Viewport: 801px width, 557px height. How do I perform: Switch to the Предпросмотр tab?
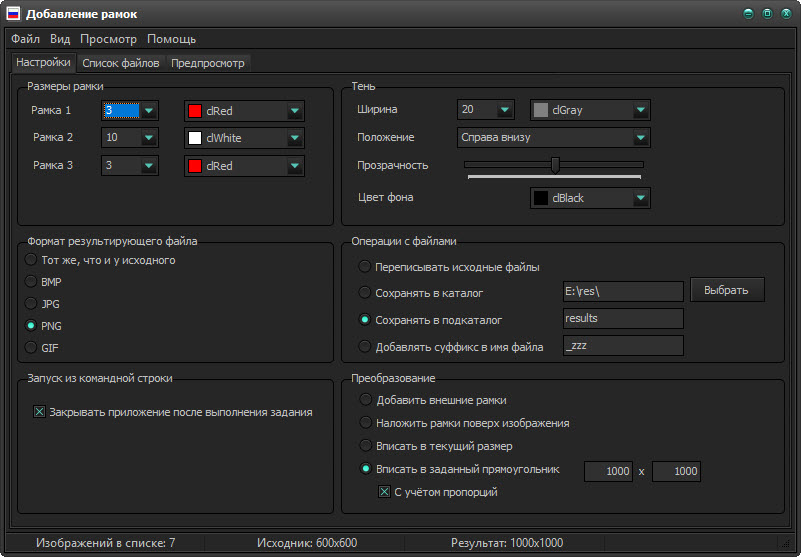(208, 63)
